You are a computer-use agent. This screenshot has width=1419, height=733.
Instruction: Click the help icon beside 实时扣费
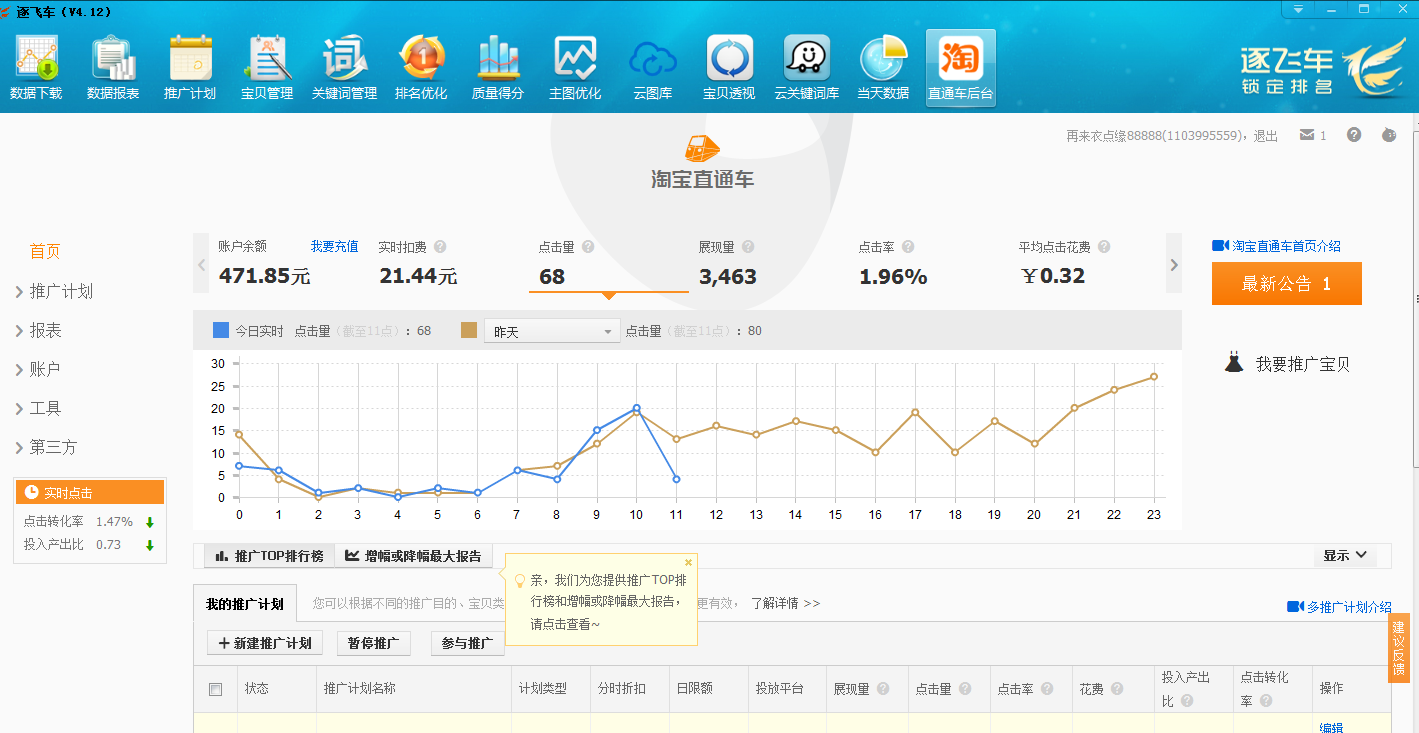tap(440, 247)
